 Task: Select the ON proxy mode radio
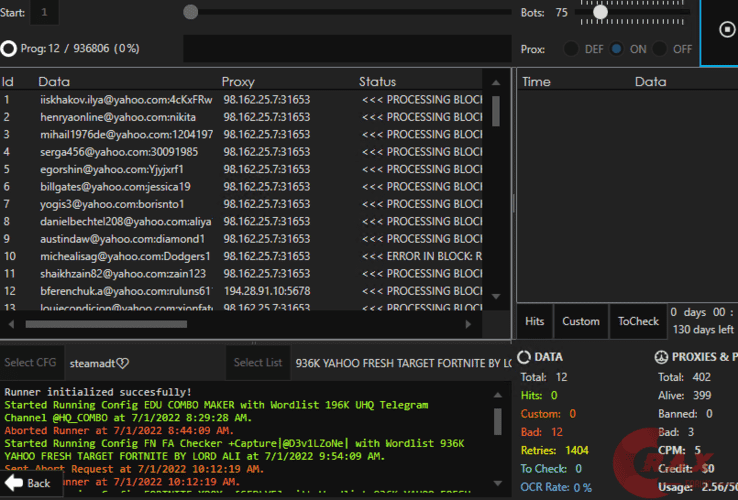pos(617,49)
